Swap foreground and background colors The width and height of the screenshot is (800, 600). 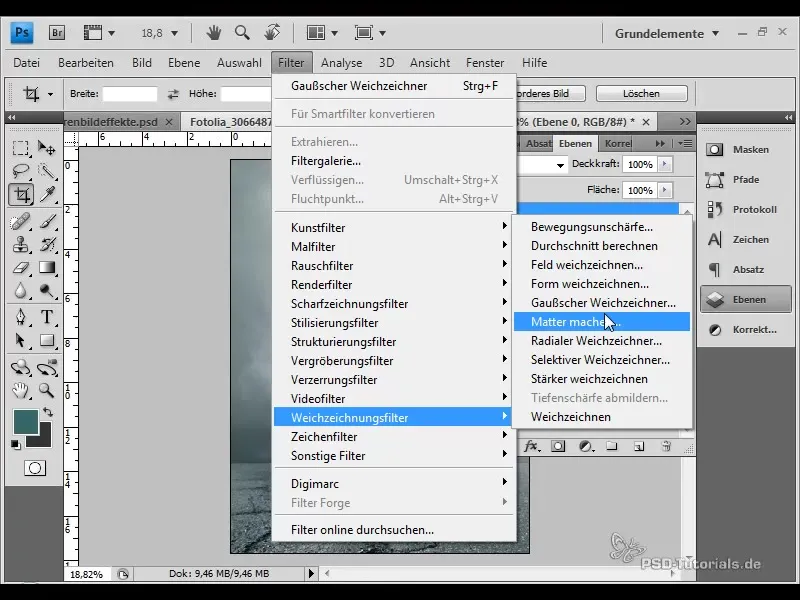click(x=48, y=411)
